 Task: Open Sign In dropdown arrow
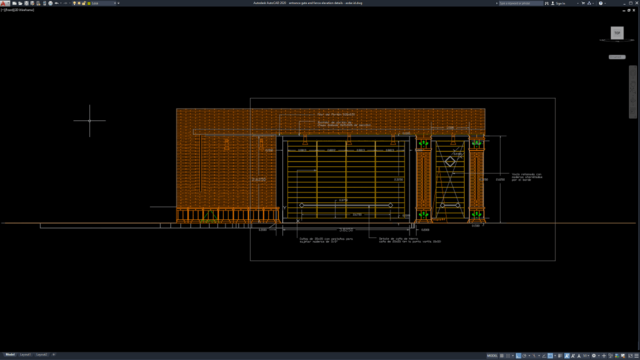pos(578,3)
